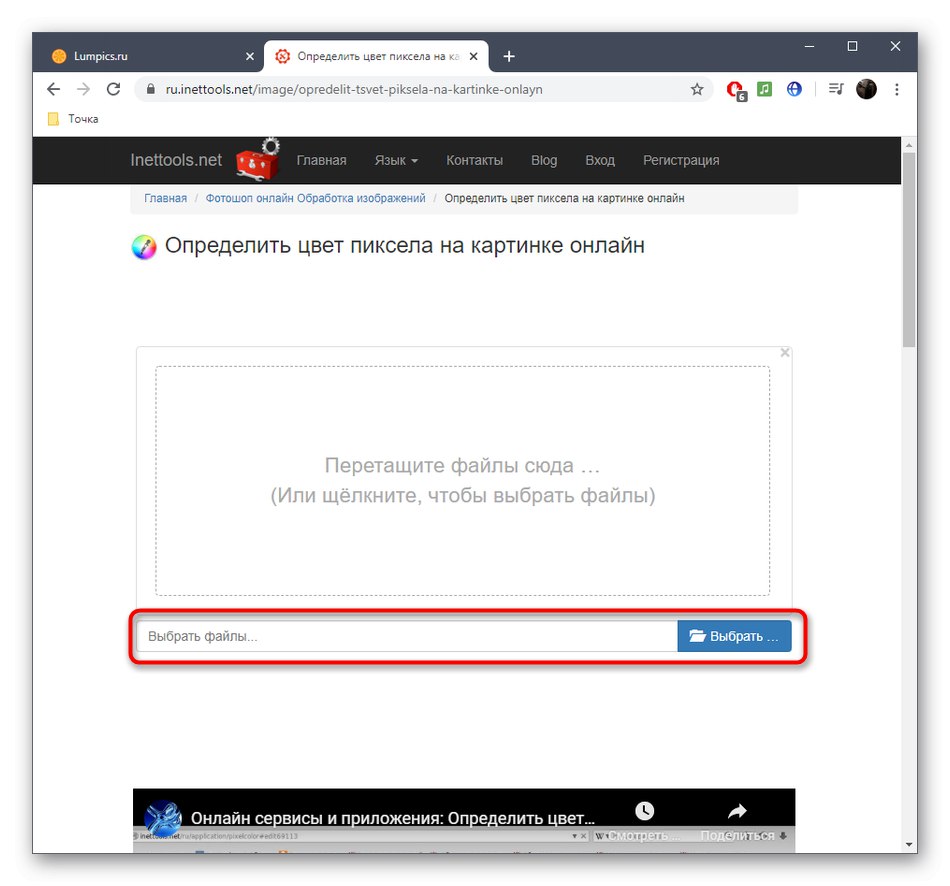Click the page vertical scrollbar thumb

909,250
